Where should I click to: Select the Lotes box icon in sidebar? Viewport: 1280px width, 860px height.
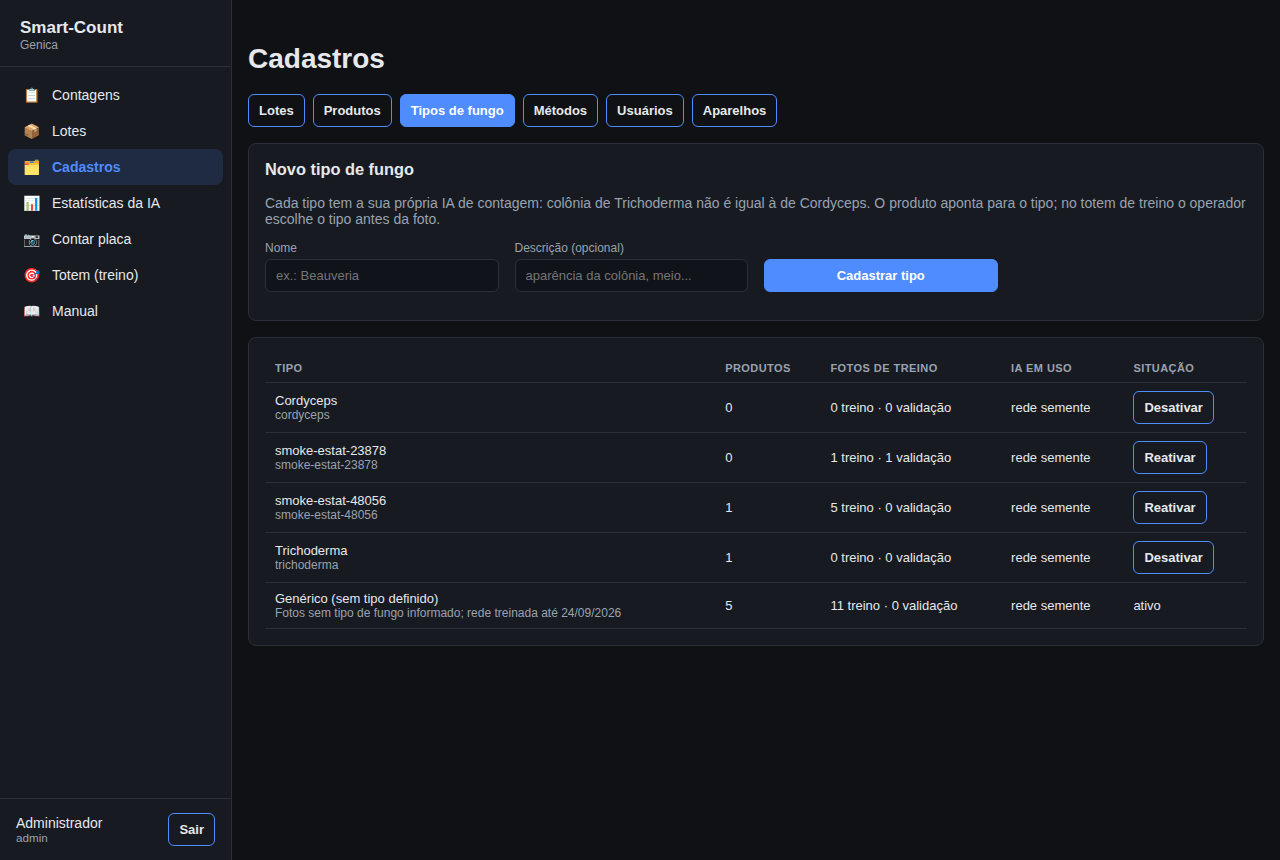(32, 131)
